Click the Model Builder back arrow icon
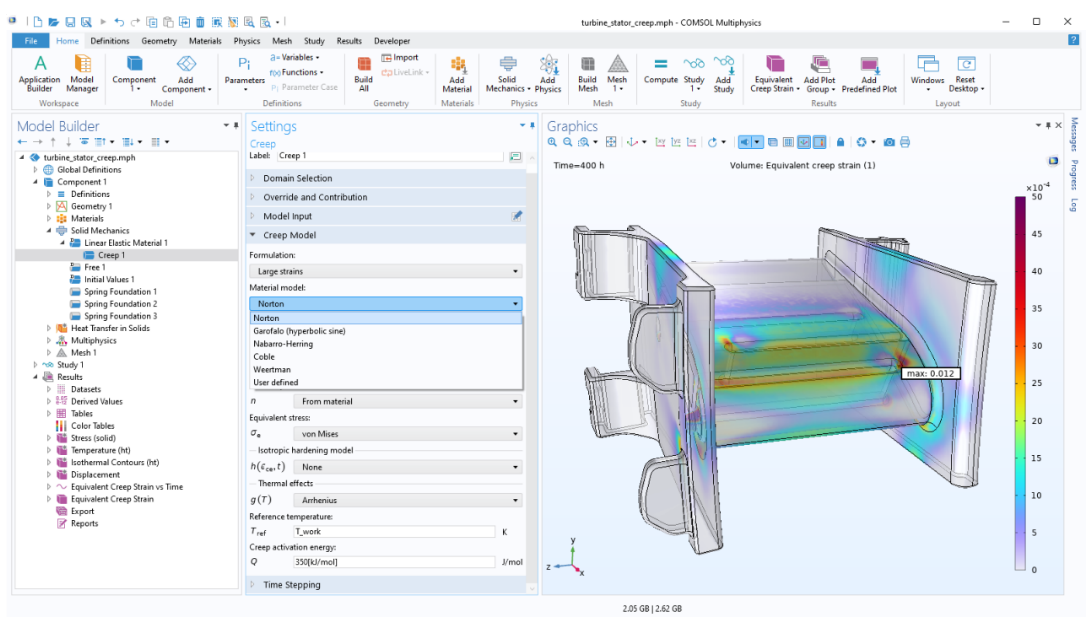Screen dimensions: 1086x619 (x=22, y=142)
